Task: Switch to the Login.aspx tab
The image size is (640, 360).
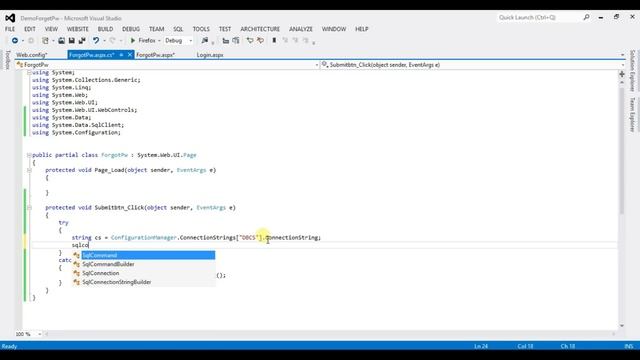Action: point(210,55)
